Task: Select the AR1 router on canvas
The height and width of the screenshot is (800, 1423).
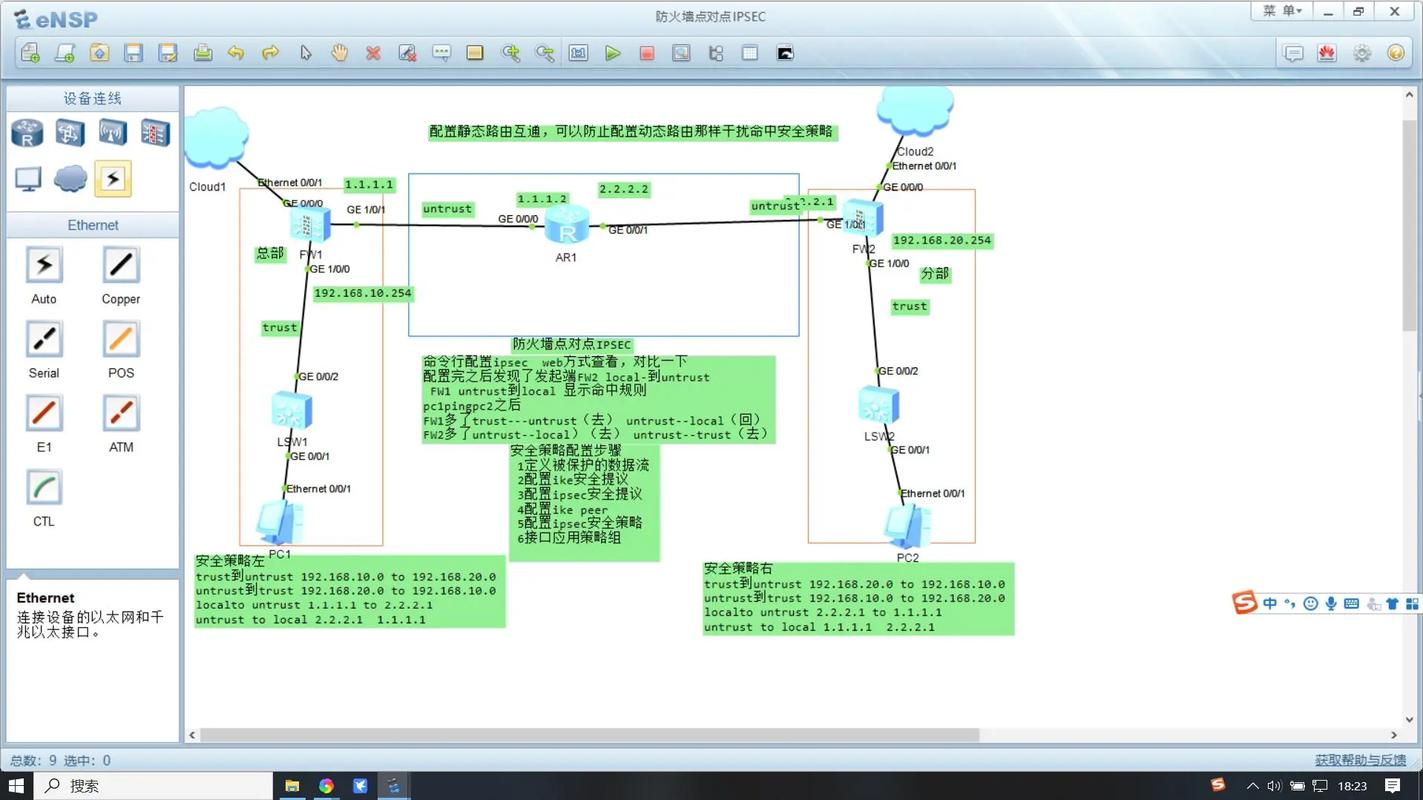Action: (x=567, y=225)
